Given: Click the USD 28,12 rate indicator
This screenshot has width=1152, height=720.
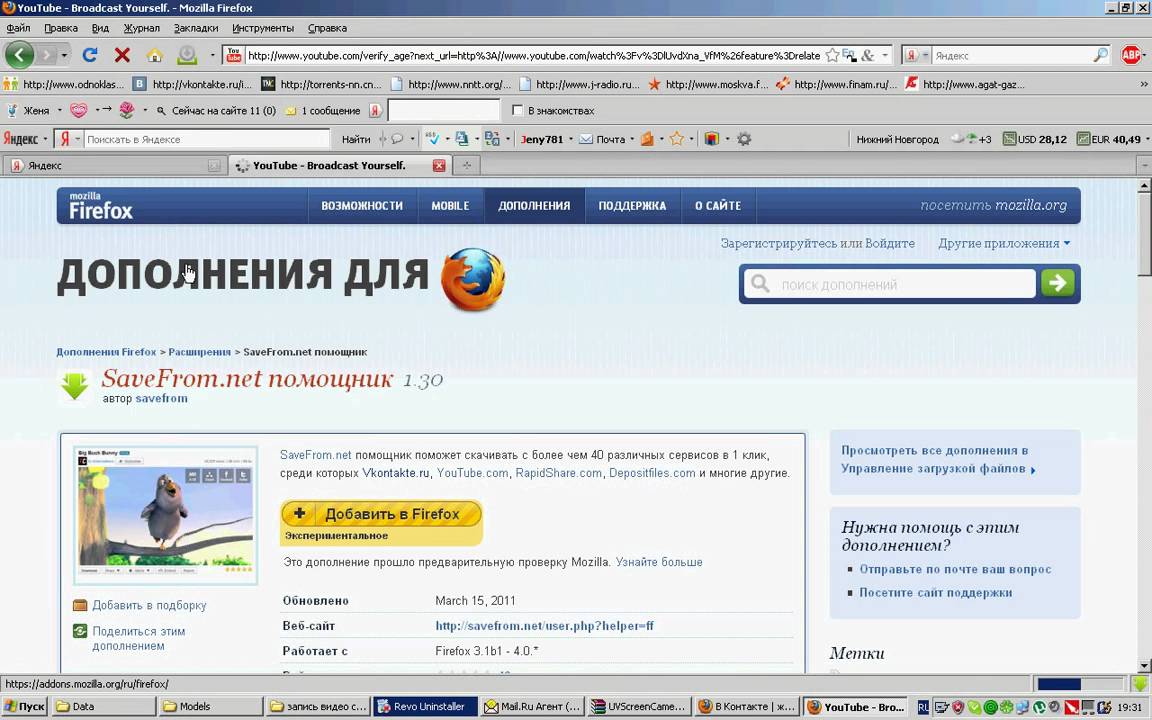Looking at the screenshot, I should (1034, 139).
